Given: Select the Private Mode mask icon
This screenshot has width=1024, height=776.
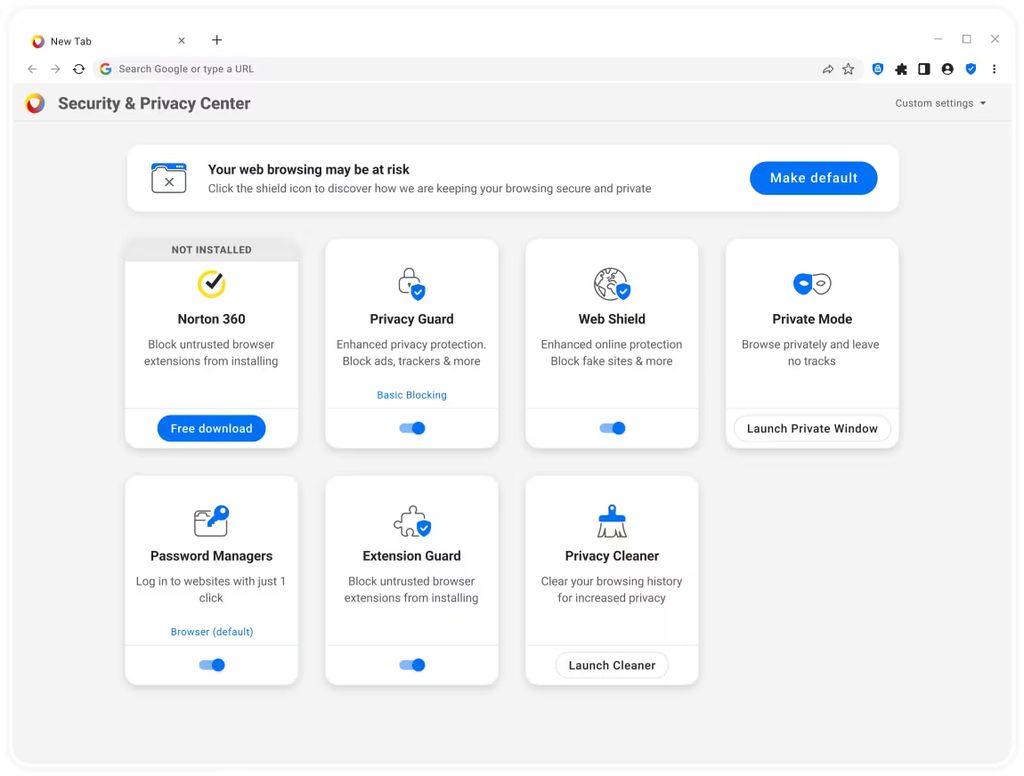Looking at the screenshot, I should (x=811, y=283).
